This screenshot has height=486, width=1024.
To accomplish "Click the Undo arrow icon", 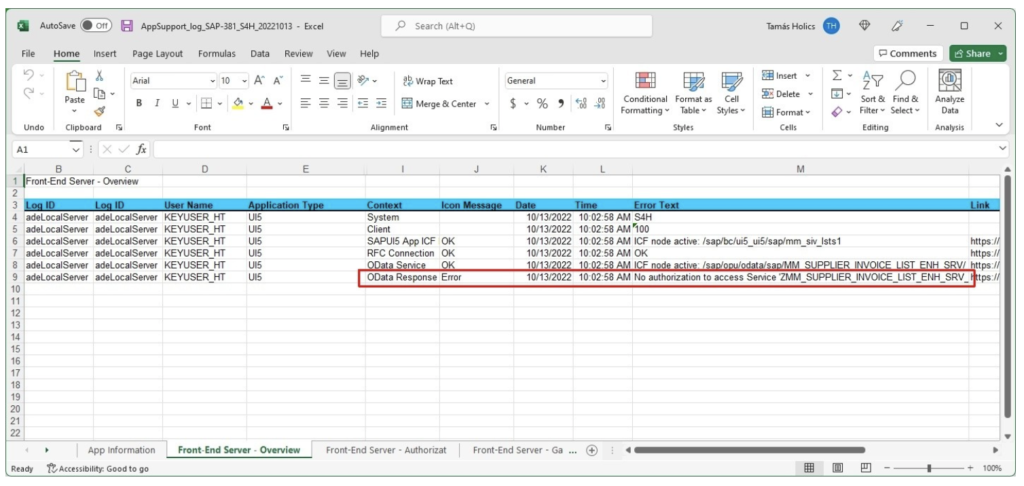I will click(x=28, y=76).
